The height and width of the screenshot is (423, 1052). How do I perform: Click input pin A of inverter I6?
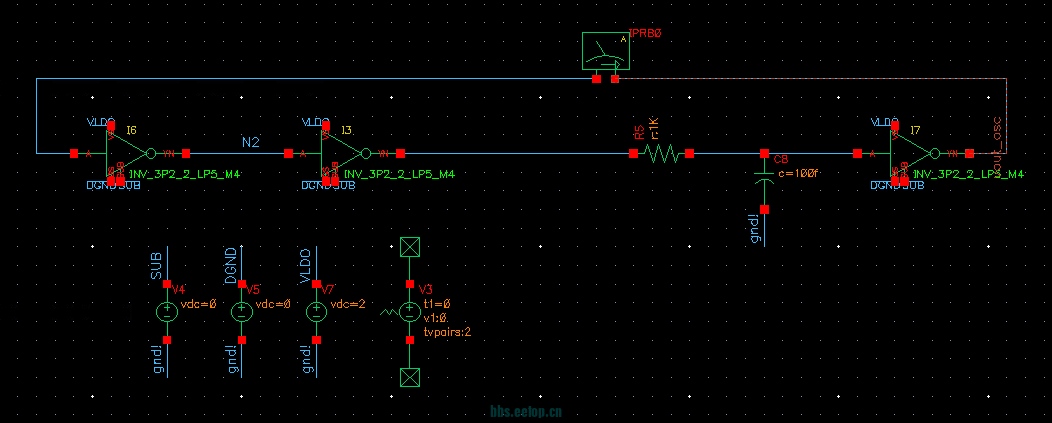pyautogui.click(x=74, y=154)
